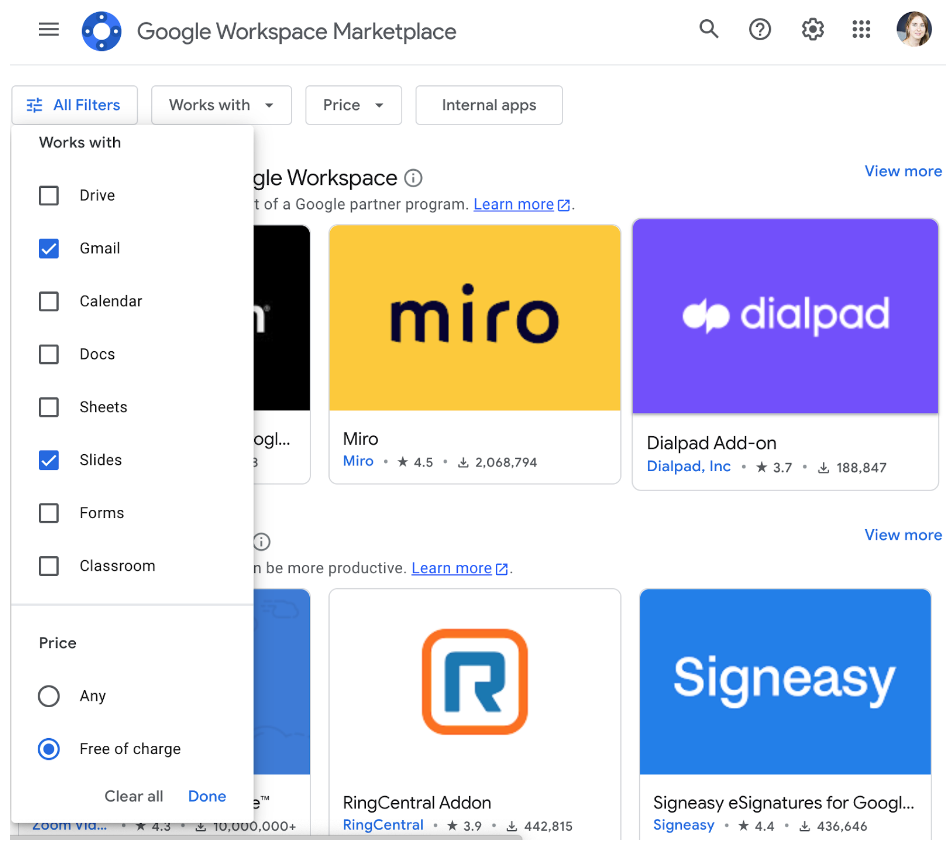Open the RingCentral logo thumbnail

pyautogui.click(x=475, y=682)
